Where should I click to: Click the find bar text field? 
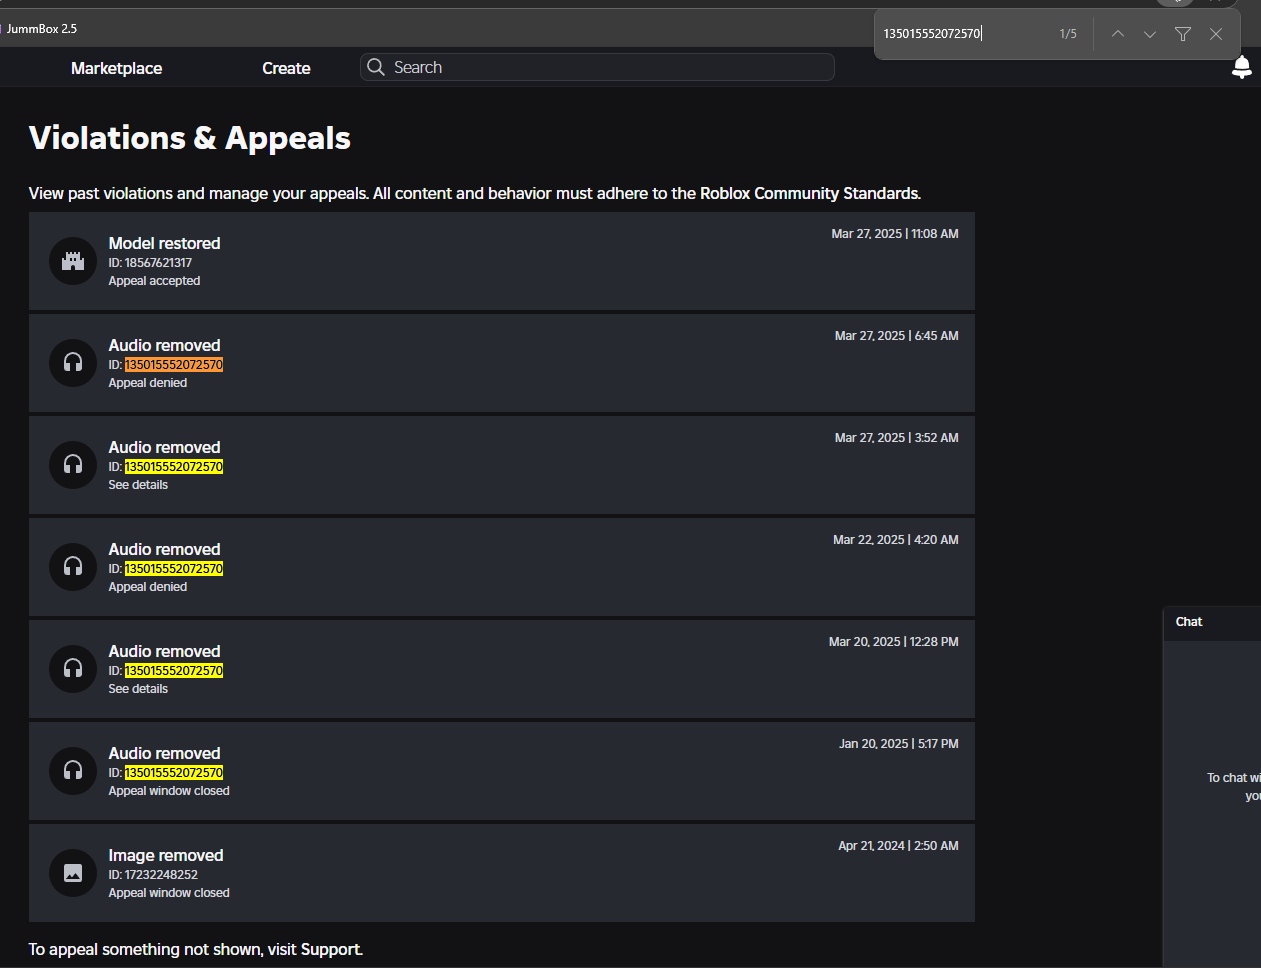point(960,33)
